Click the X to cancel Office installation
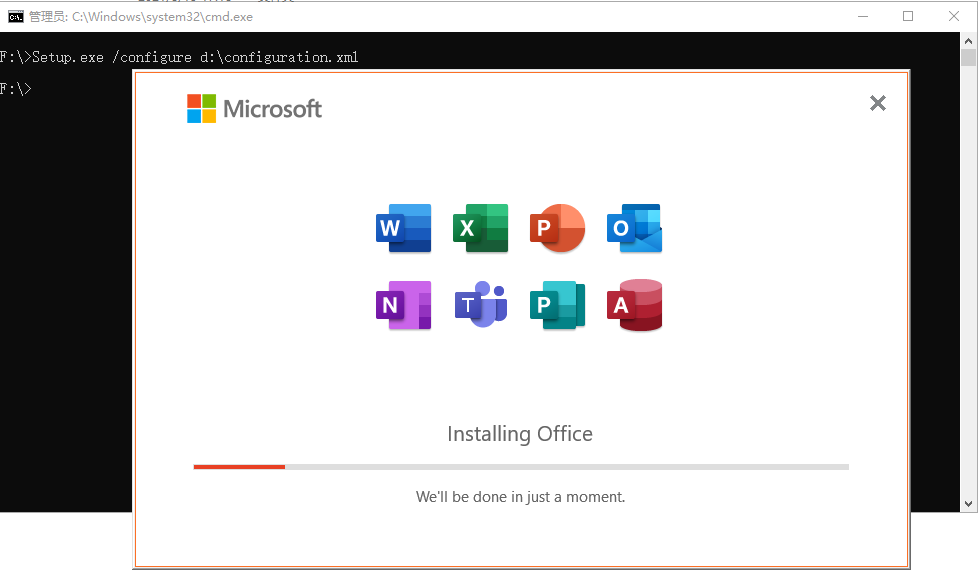This screenshot has width=978, height=577. [x=877, y=103]
